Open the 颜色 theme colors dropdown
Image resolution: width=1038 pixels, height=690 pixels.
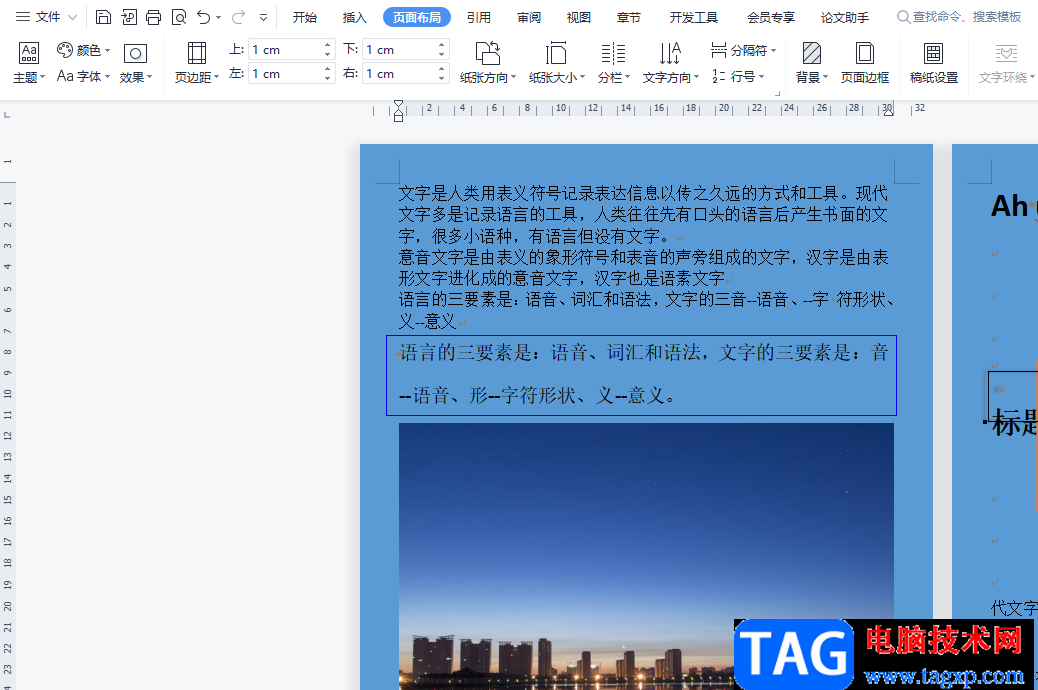click(84, 50)
